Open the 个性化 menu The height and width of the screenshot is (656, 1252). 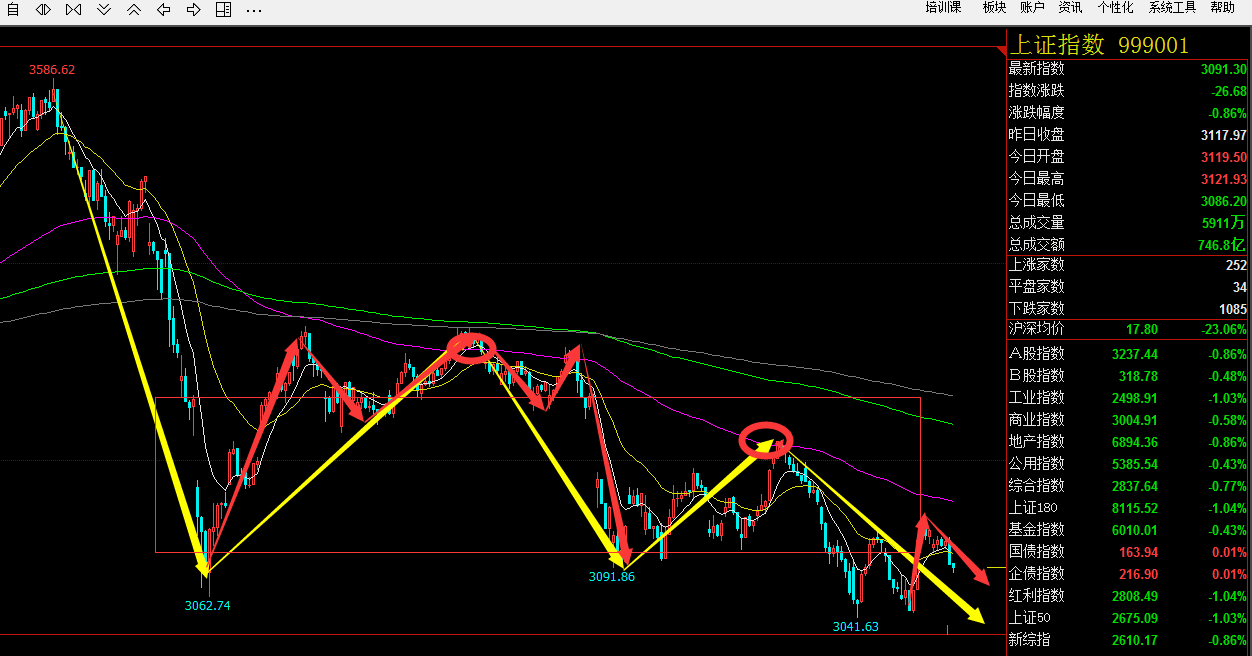1115,8
